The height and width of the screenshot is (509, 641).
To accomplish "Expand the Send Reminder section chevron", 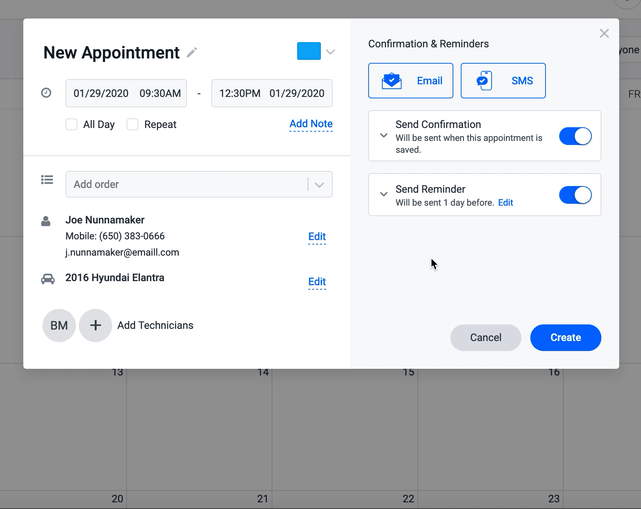I will click(383, 194).
